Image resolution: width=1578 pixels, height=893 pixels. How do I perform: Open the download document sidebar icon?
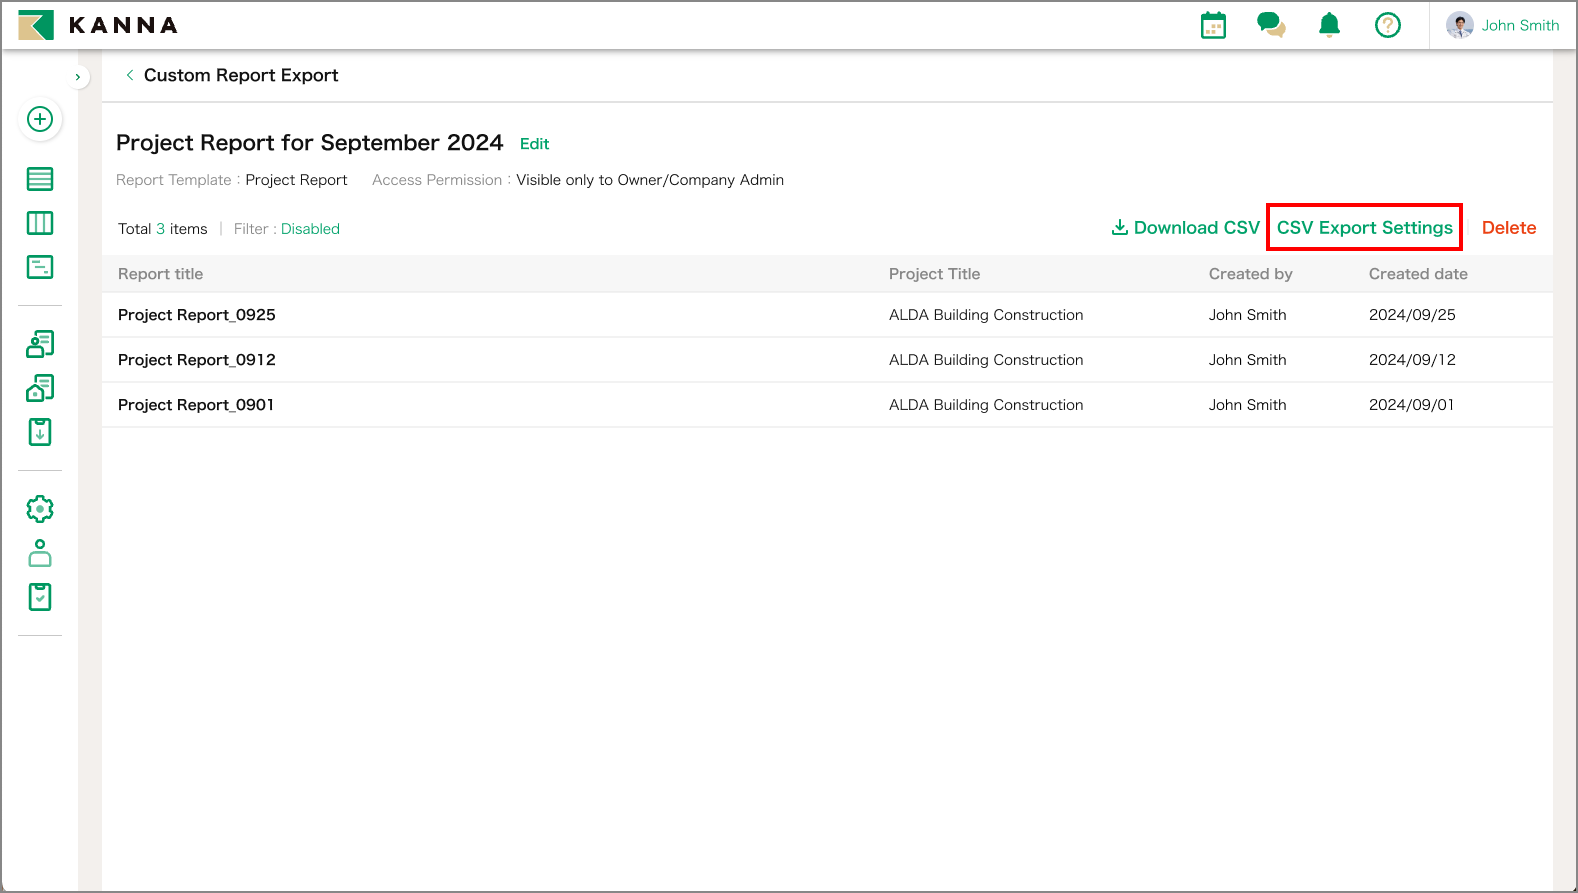(x=40, y=432)
